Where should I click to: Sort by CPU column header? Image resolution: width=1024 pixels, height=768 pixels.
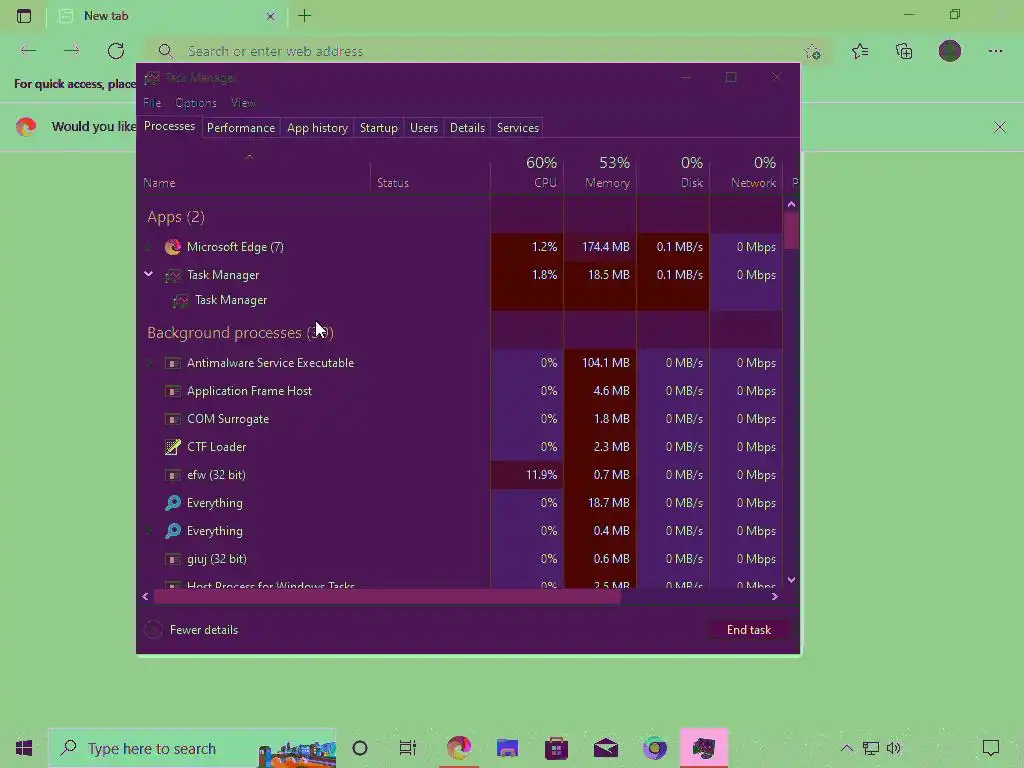pos(527,172)
